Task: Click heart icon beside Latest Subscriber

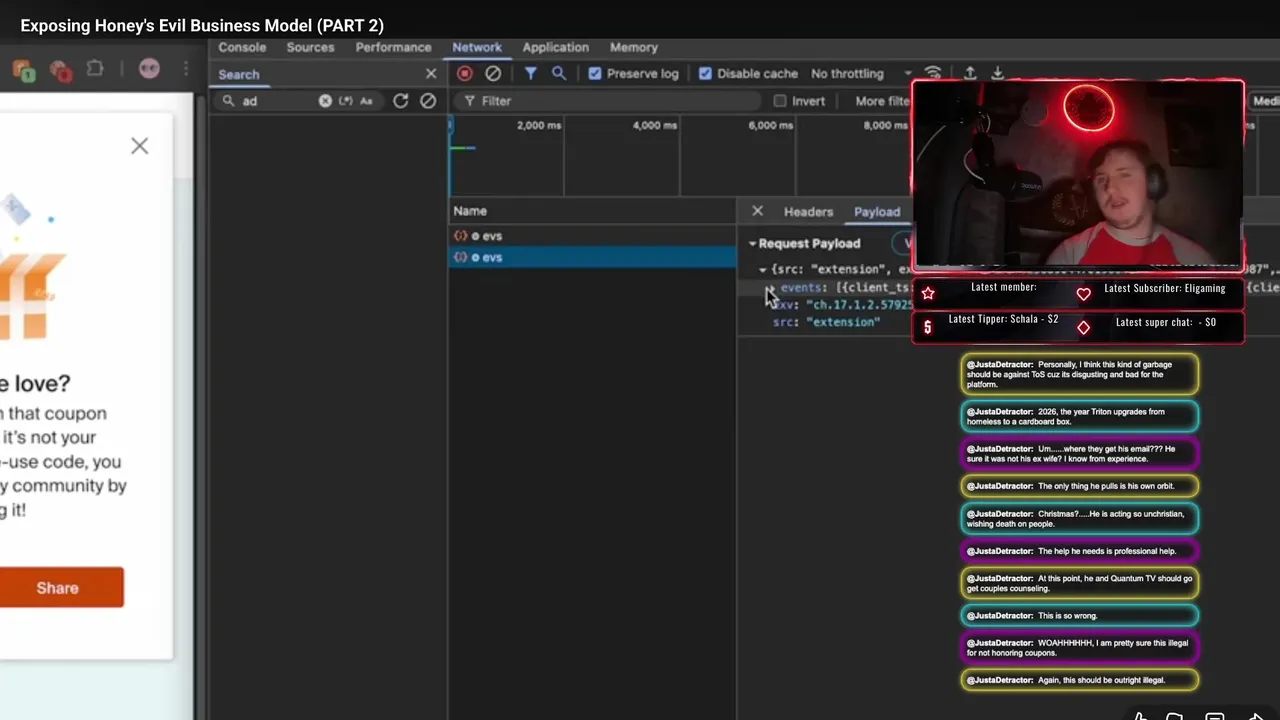Action: (1084, 293)
